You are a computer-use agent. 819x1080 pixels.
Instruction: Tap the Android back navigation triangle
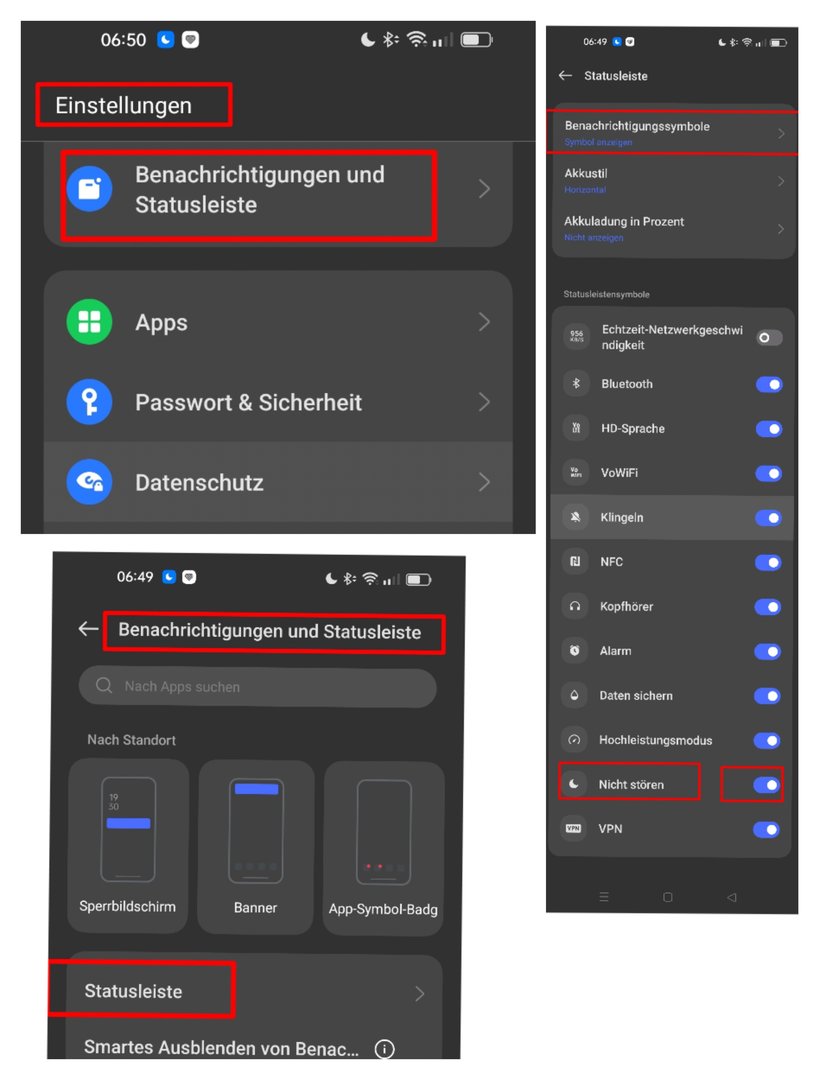pyautogui.click(x=732, y=897)
